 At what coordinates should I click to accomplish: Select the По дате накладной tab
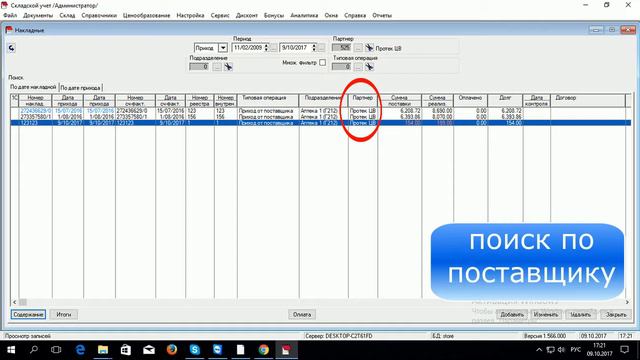[33, 87]
